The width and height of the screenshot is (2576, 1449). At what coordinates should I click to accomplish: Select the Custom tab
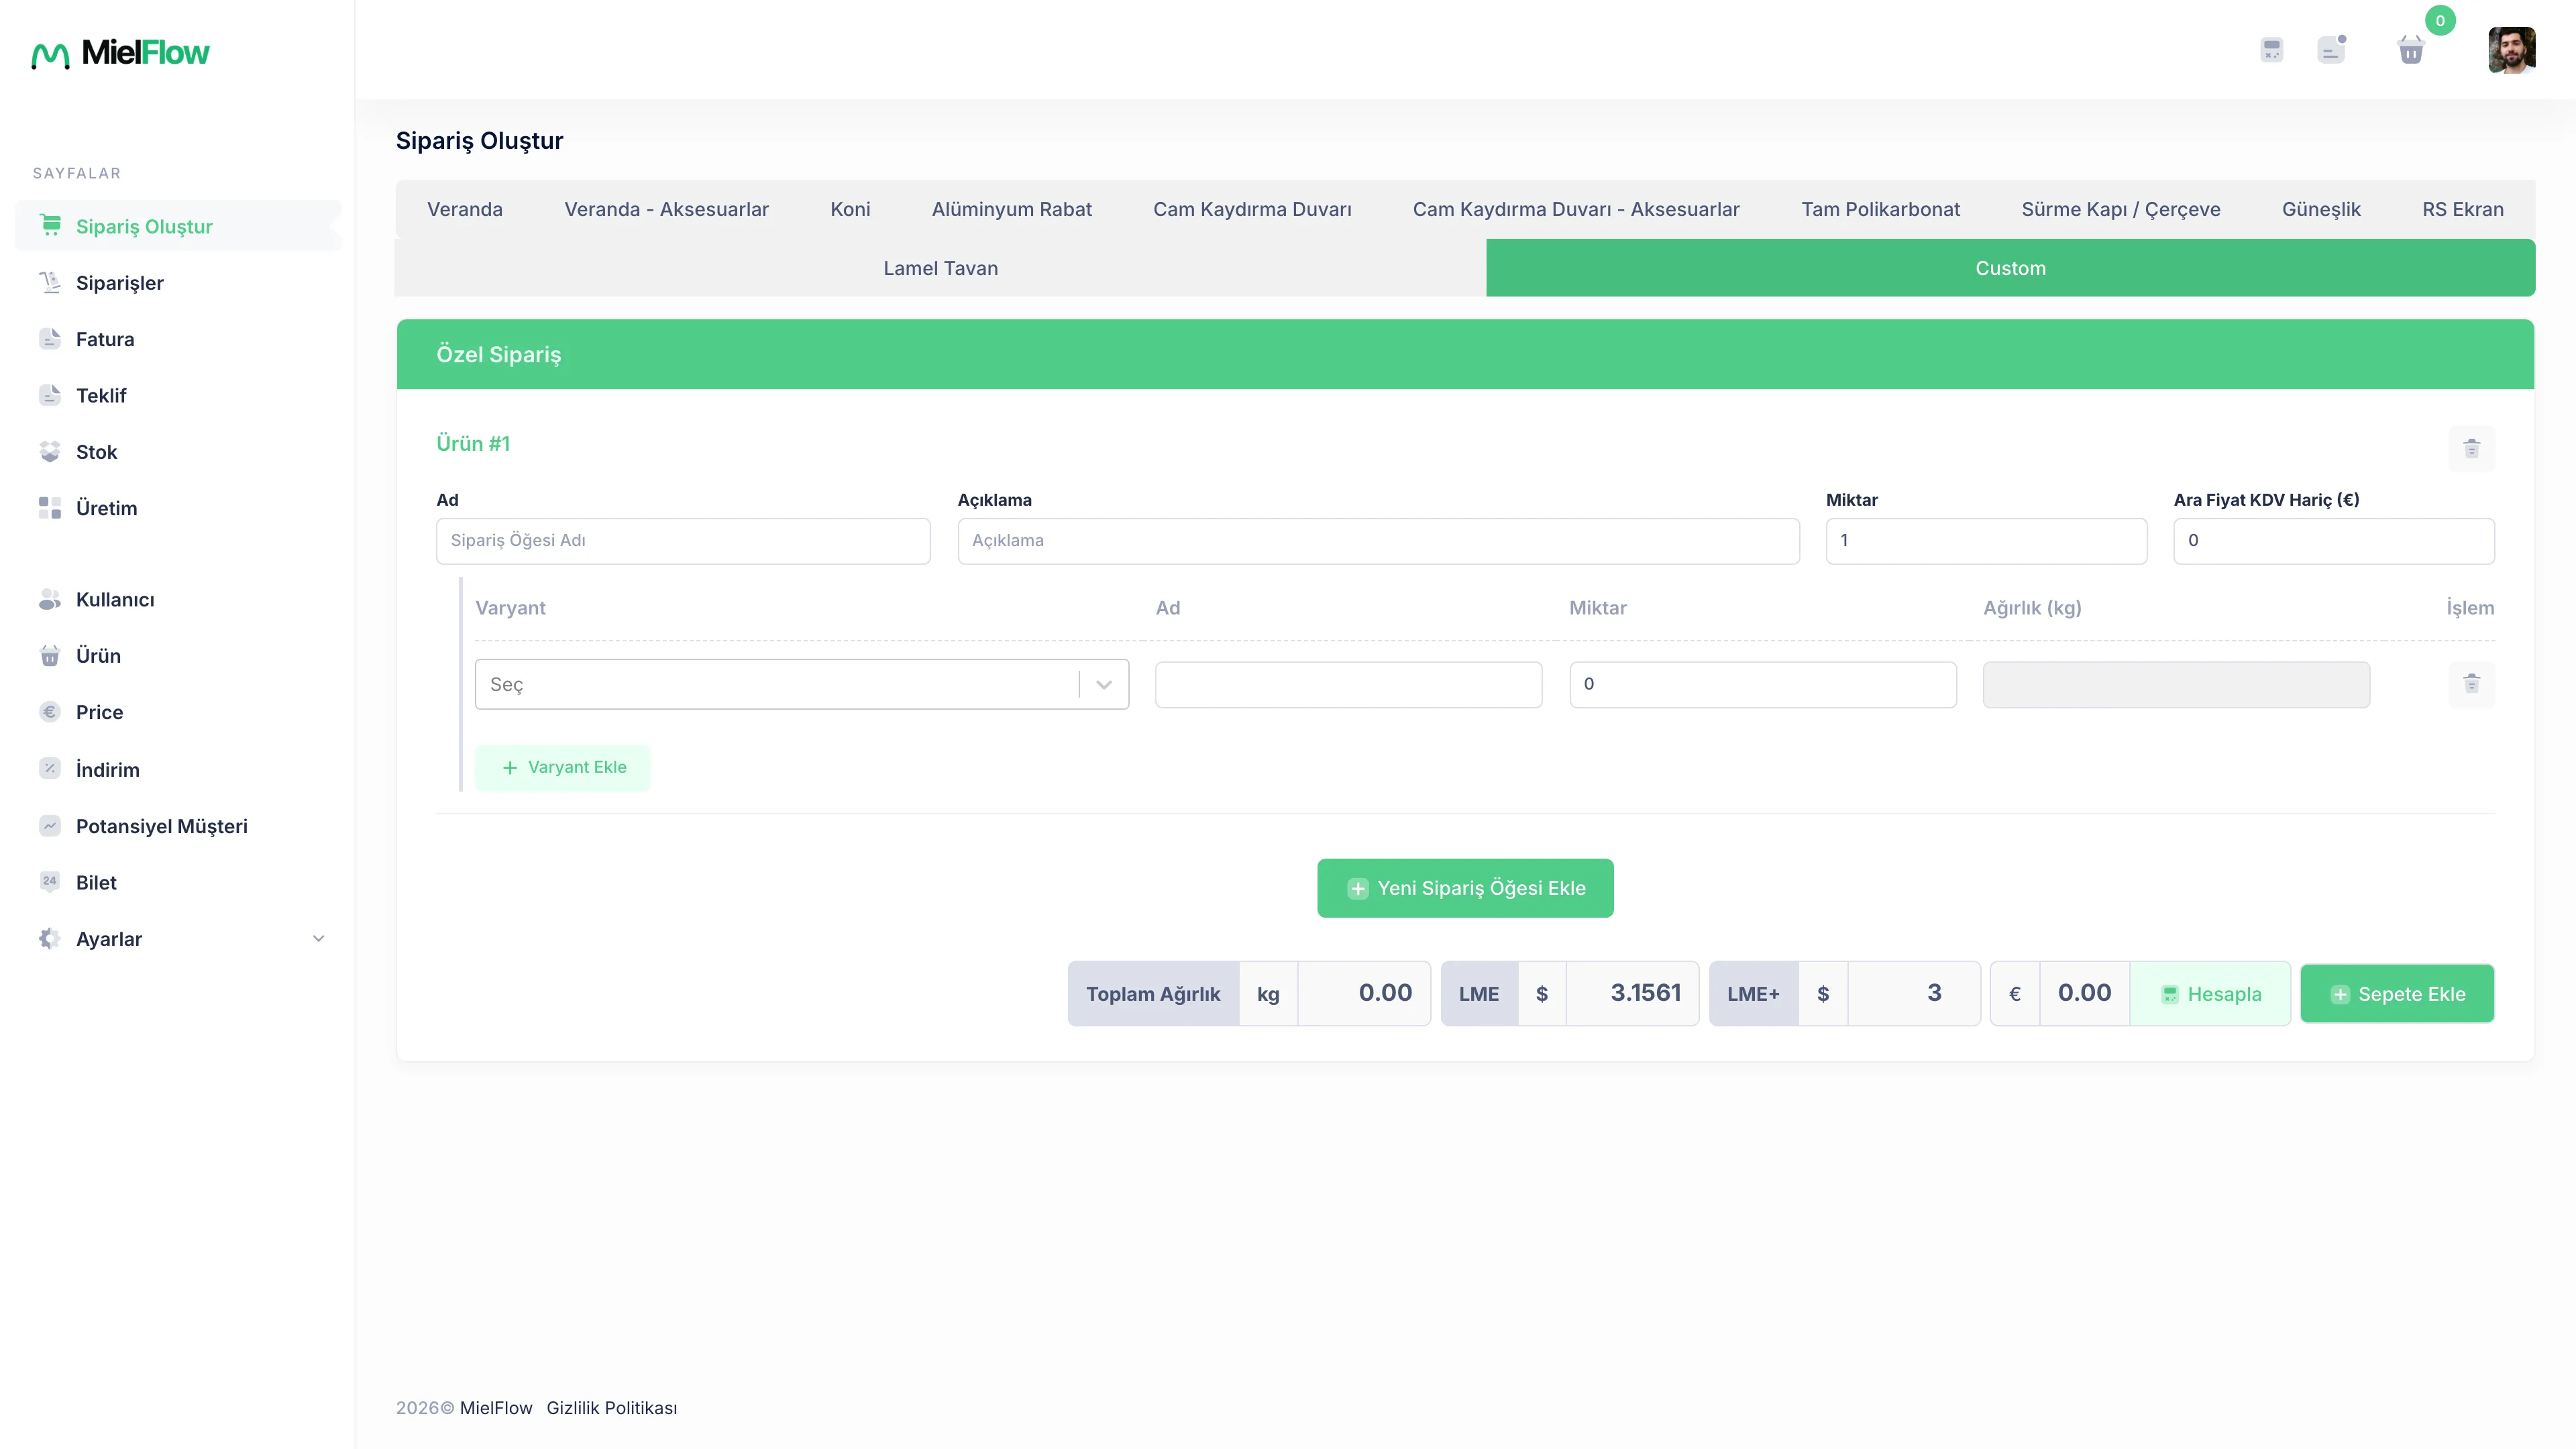pos(2010,268)
